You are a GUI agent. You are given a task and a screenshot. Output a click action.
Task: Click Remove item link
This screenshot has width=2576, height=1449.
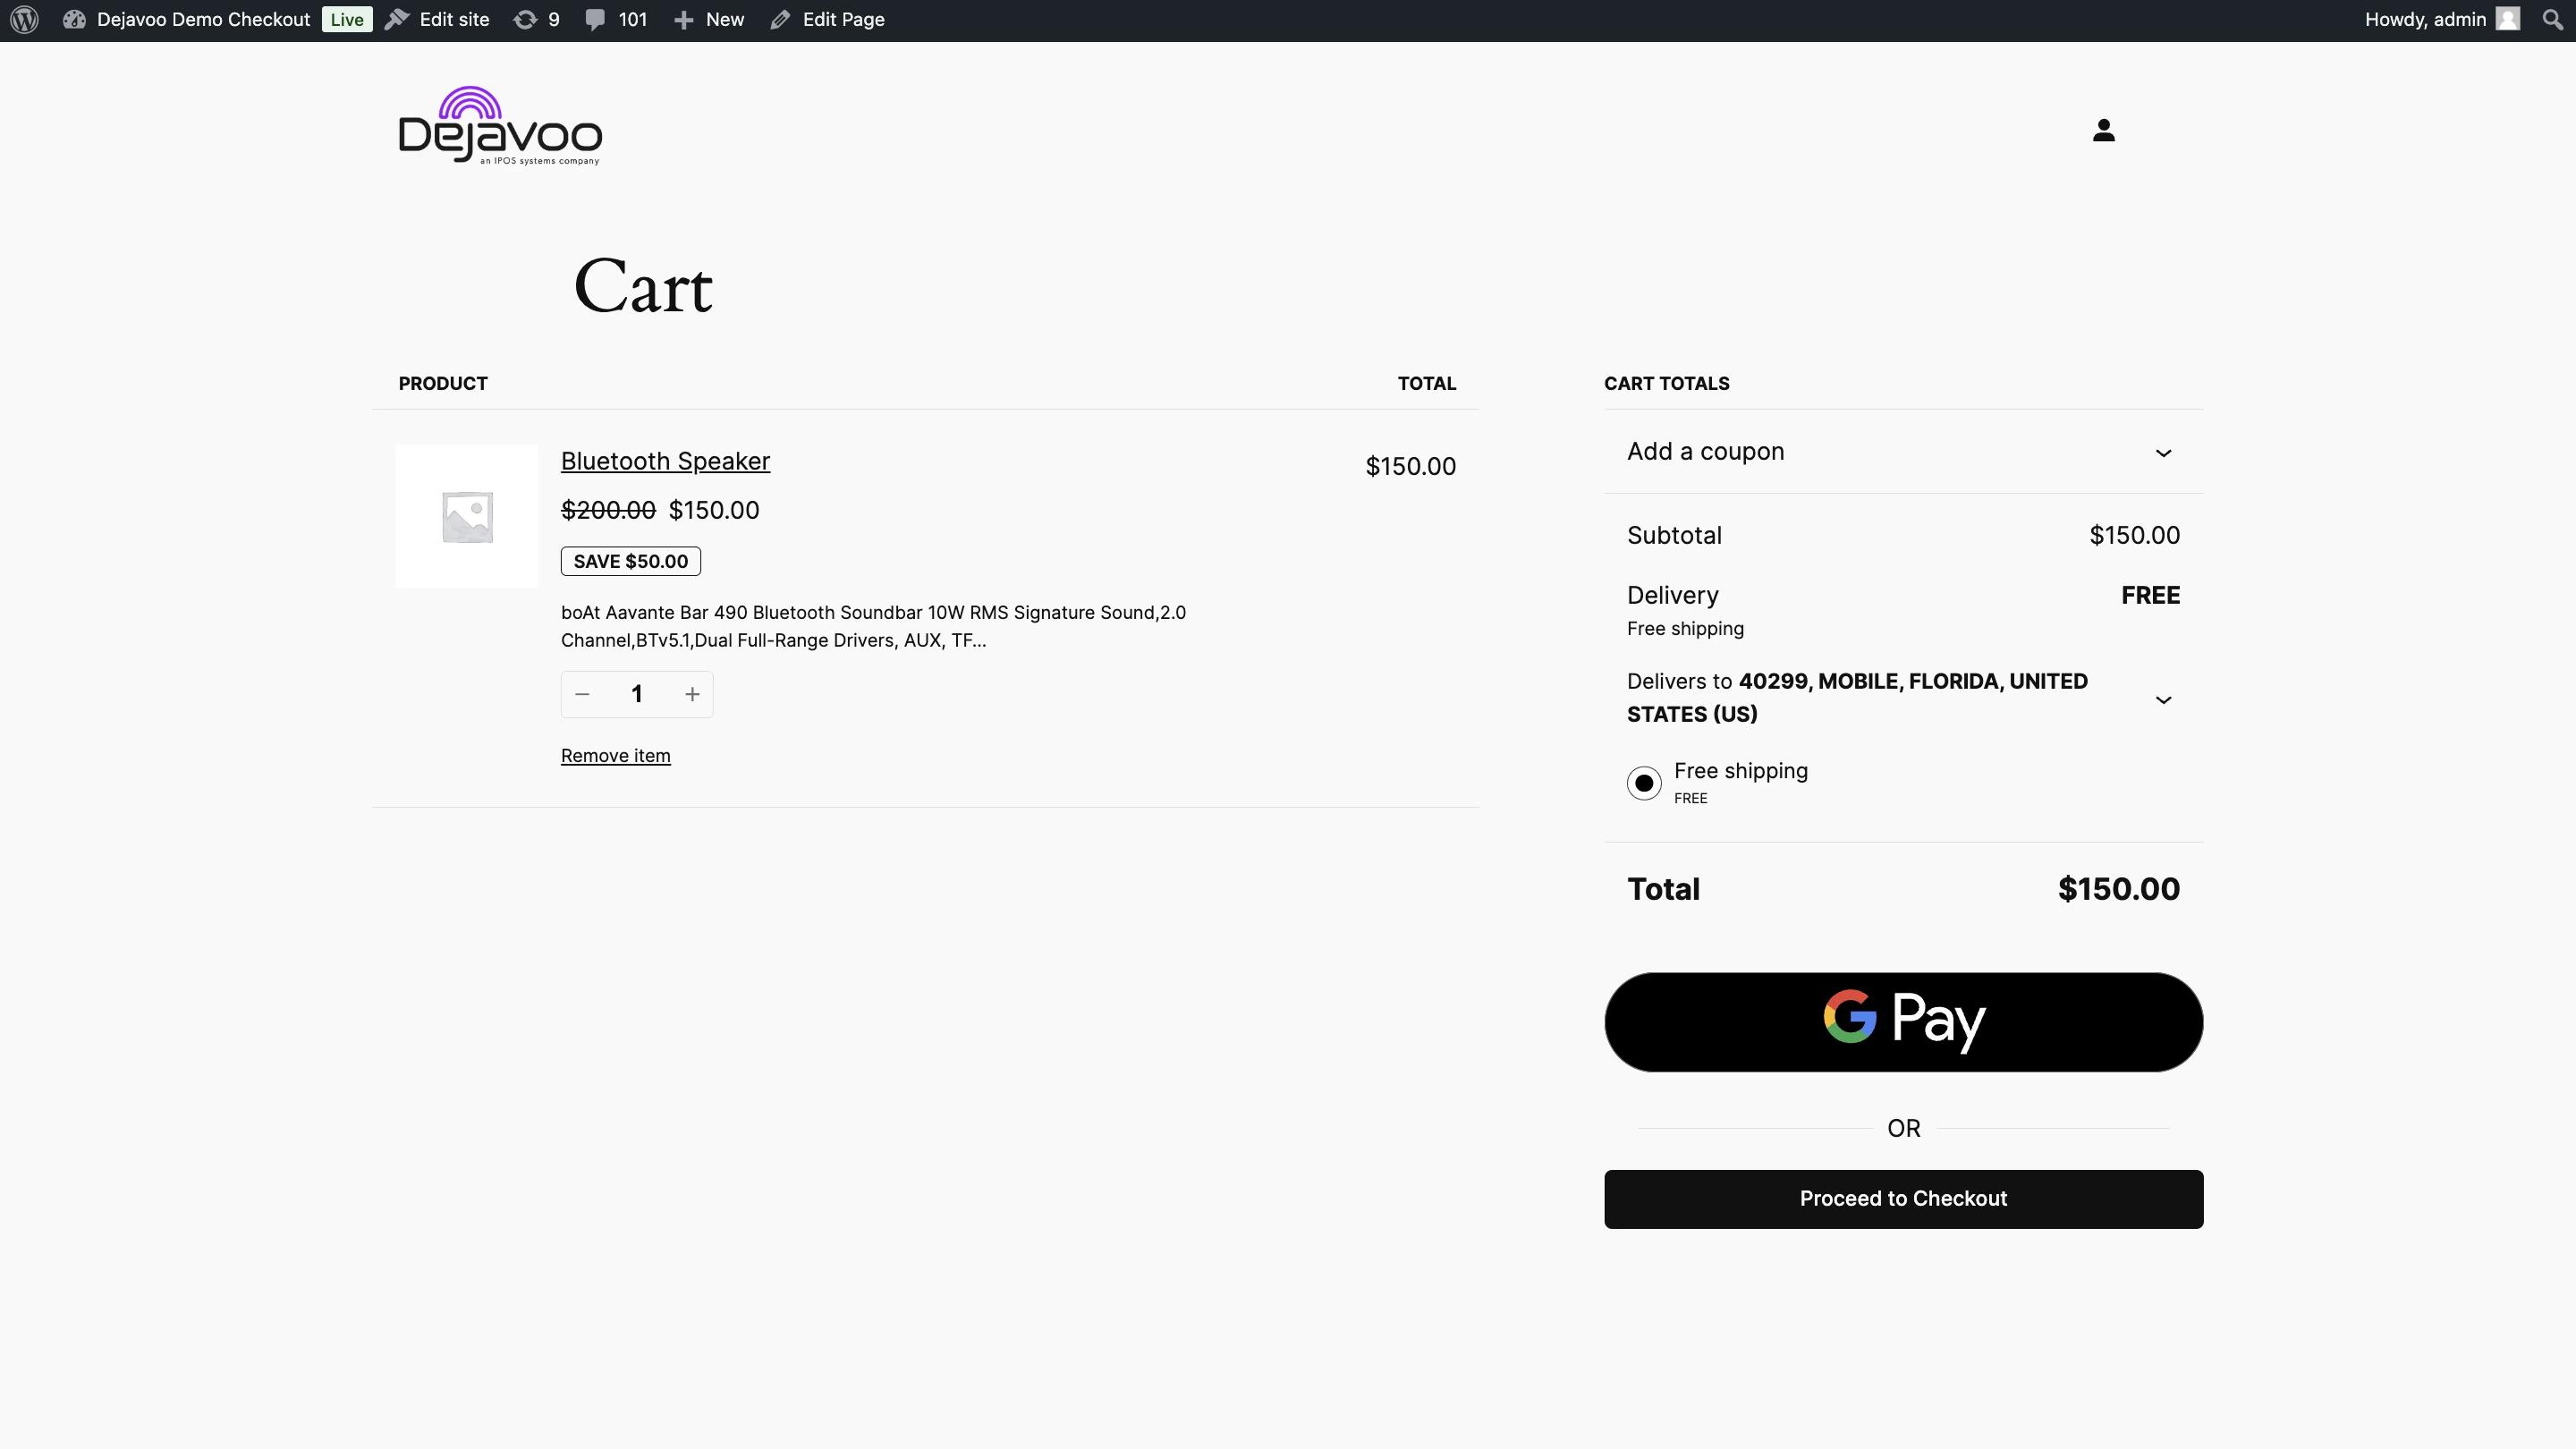(615, 756)
